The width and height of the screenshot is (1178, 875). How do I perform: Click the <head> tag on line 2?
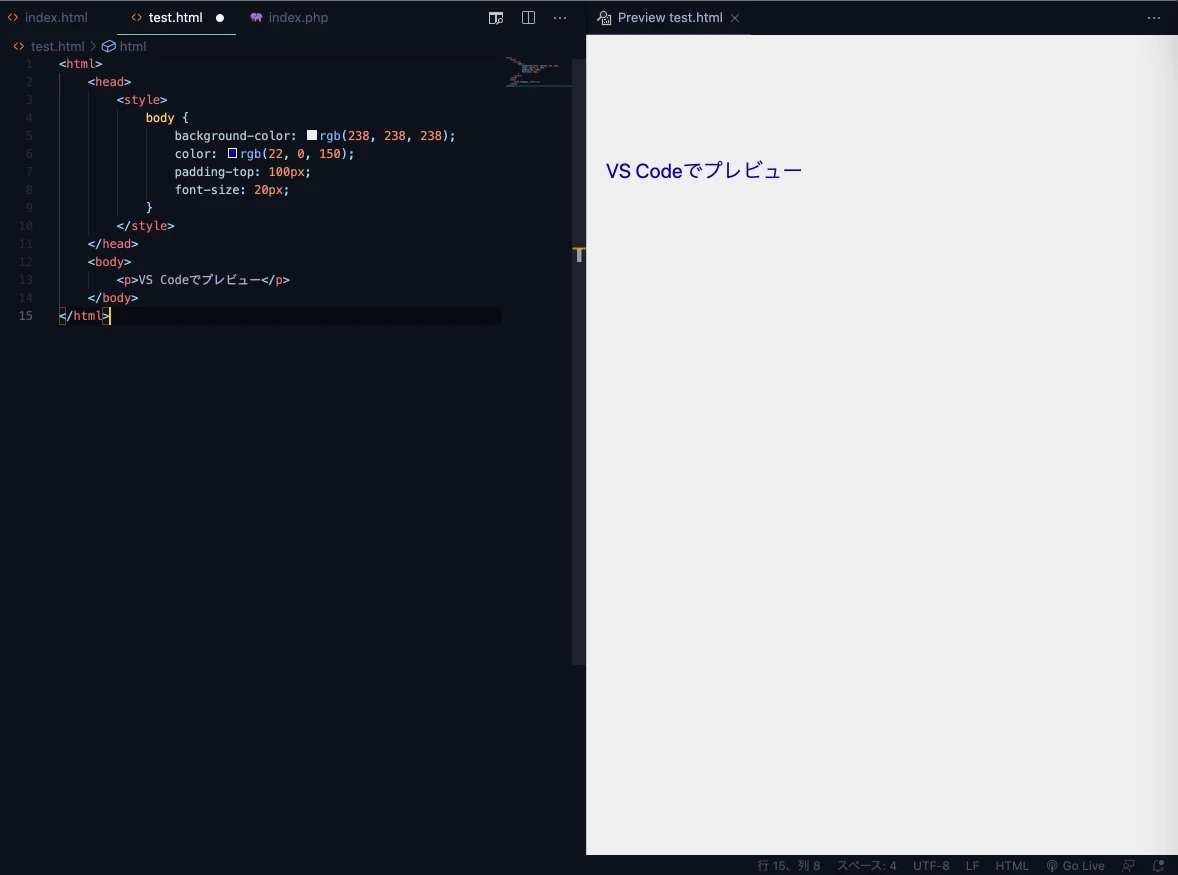tap(110, 82)
